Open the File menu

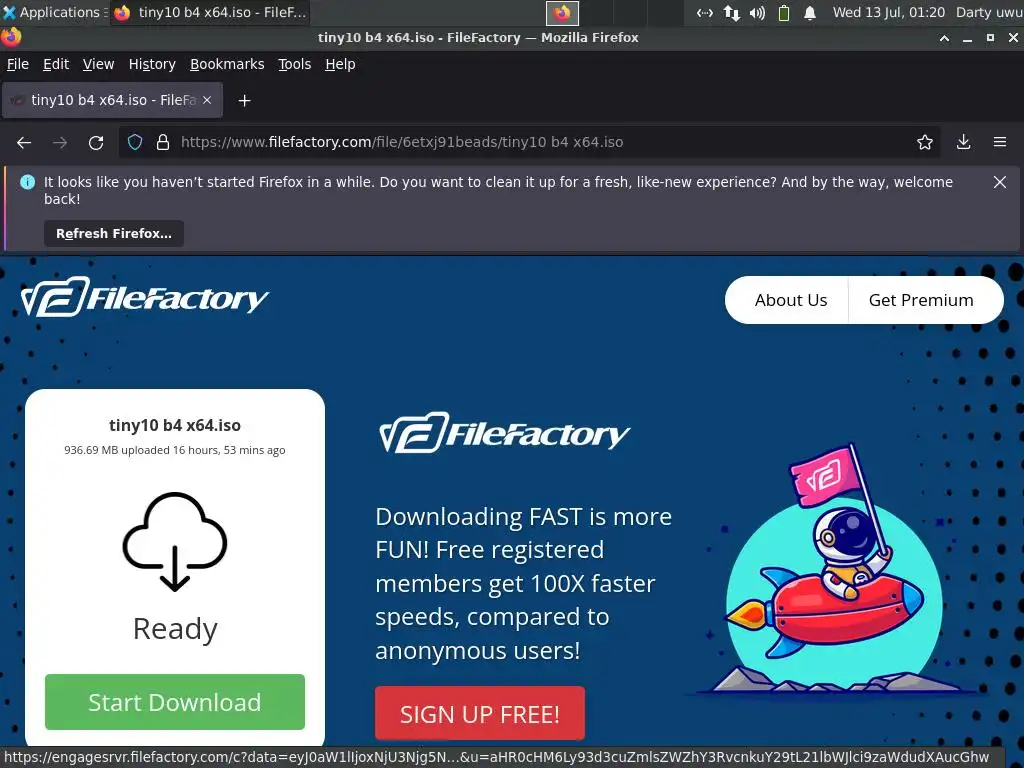[18, 64]
